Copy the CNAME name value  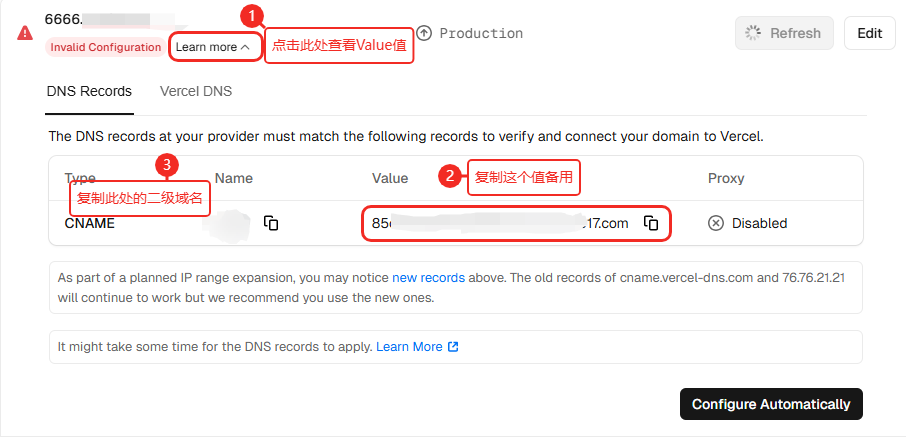coord(271,223)
